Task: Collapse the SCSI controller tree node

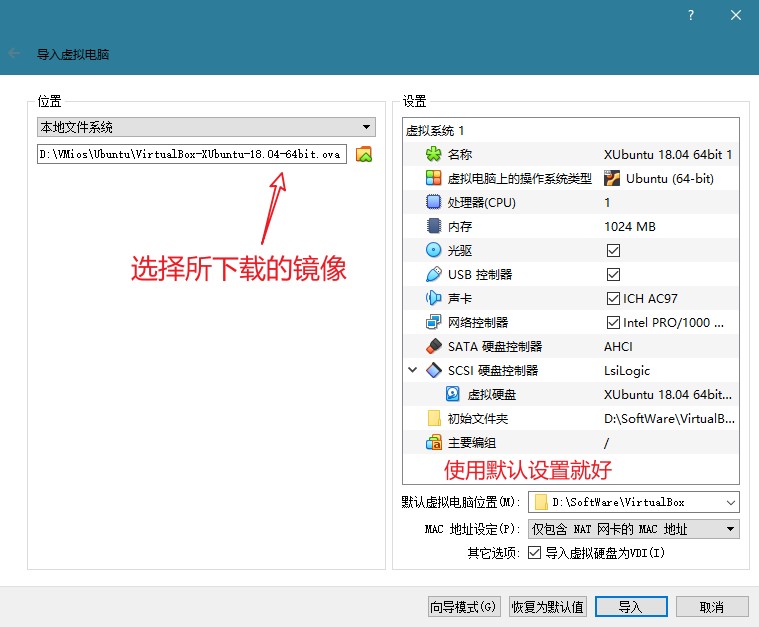Action: 412,370
